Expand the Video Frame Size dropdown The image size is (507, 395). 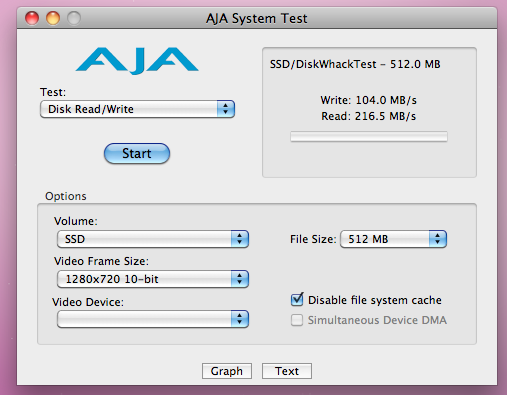click(153, 279)
